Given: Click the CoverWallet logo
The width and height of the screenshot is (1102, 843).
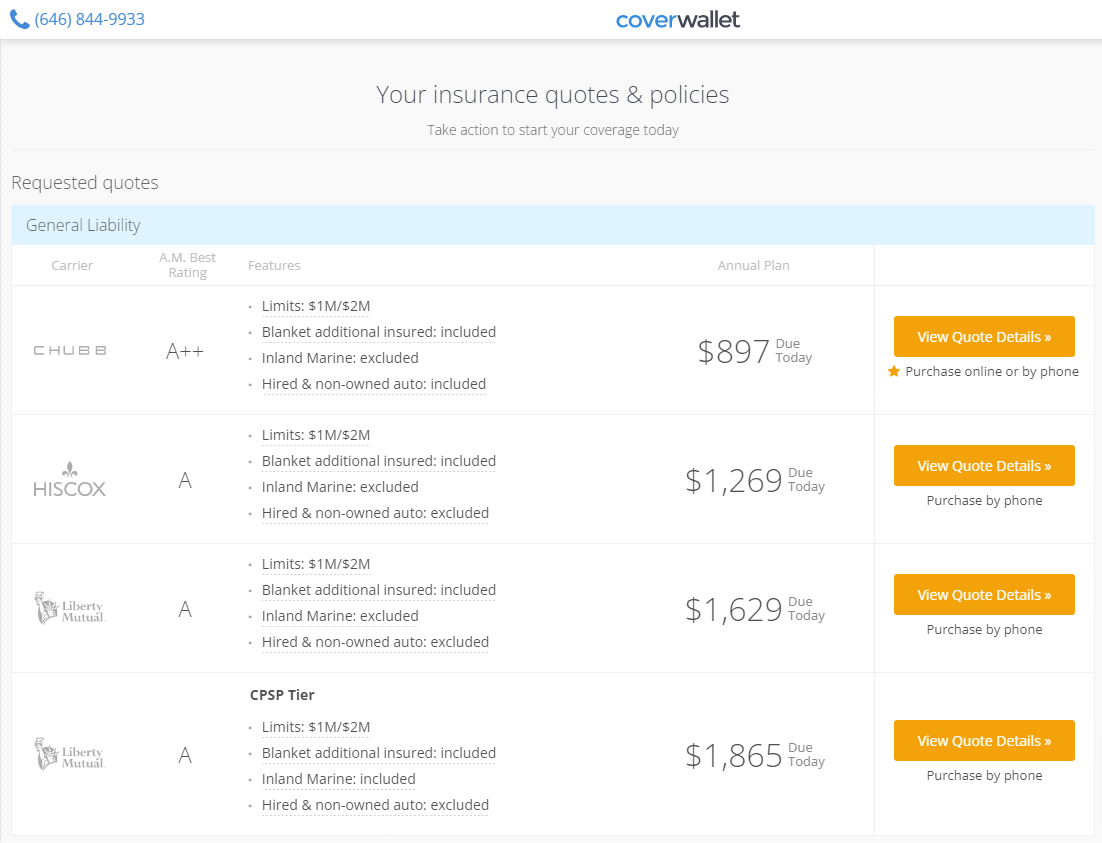Looking at the screenshot, I should 678,19.
